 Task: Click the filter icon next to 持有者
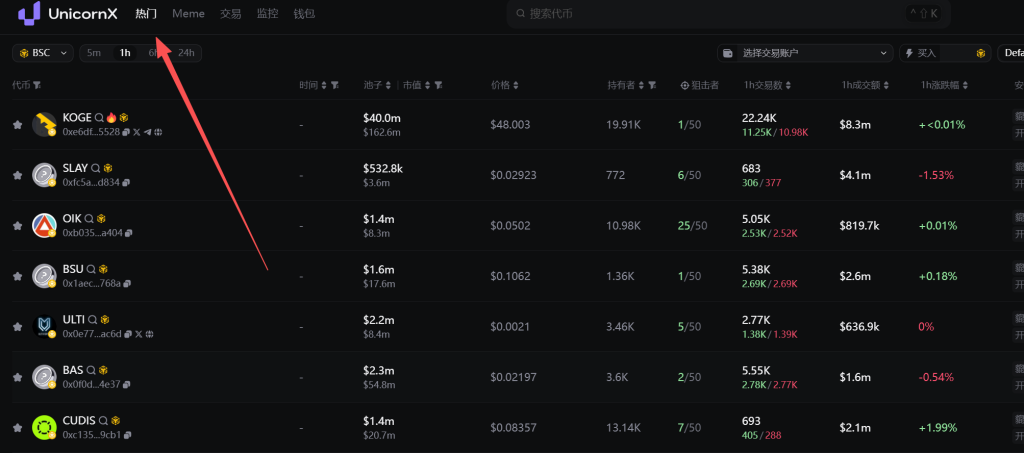tap(652, 85)
